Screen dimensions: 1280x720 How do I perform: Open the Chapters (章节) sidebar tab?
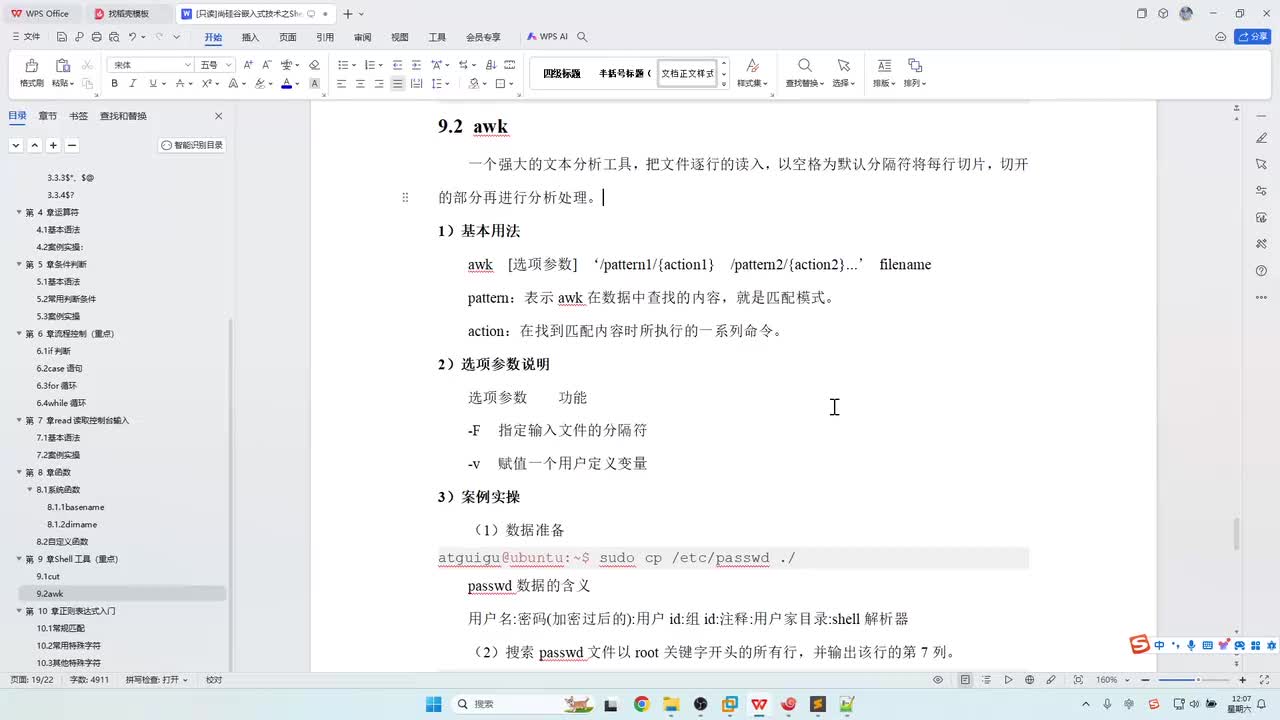click(48, 116)
